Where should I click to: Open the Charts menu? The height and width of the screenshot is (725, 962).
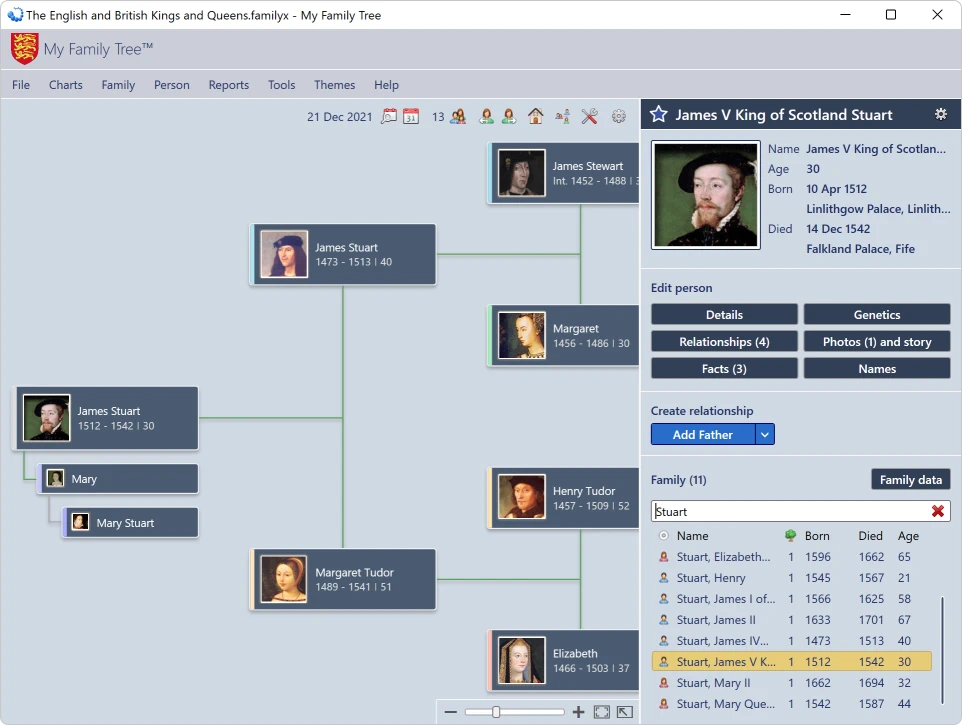pyautogui.click(x=65, y=85)
